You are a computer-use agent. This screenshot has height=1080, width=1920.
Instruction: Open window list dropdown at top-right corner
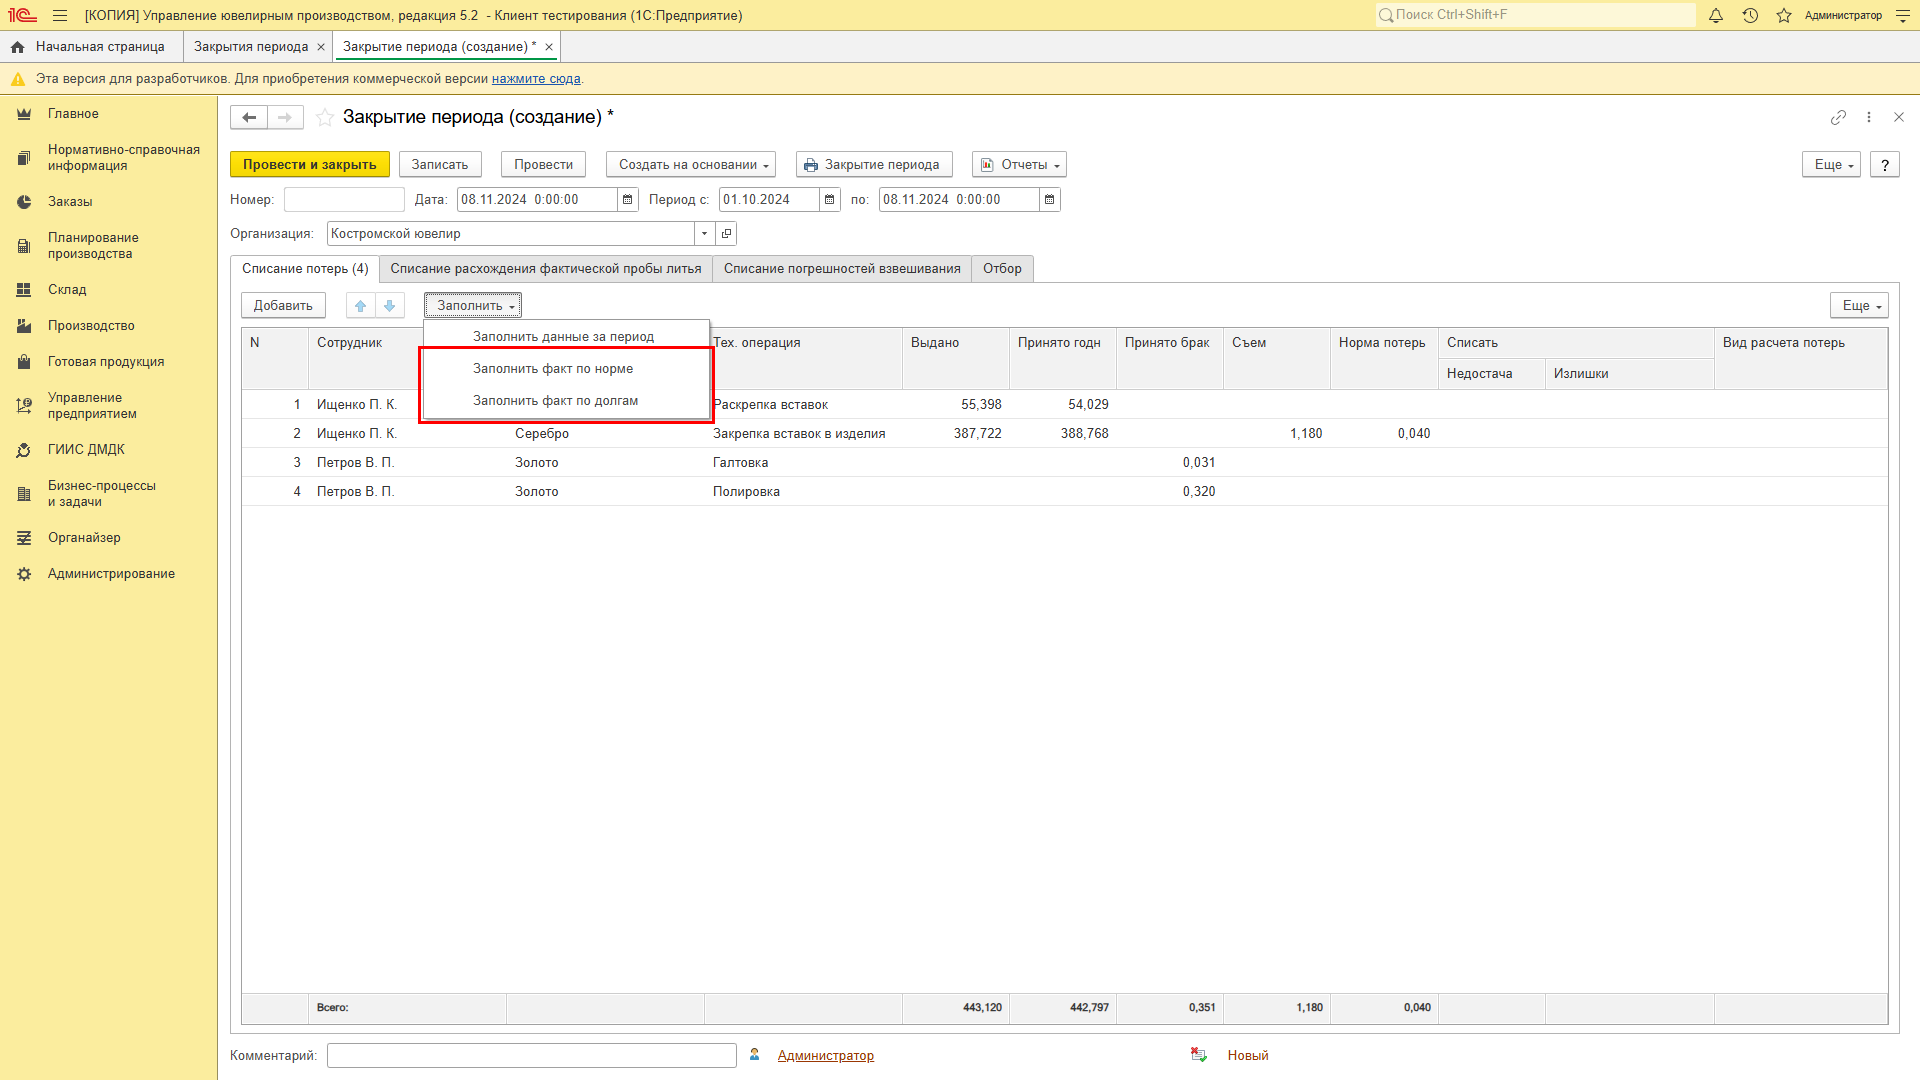pyautogui.click(x=1902, y=15)
